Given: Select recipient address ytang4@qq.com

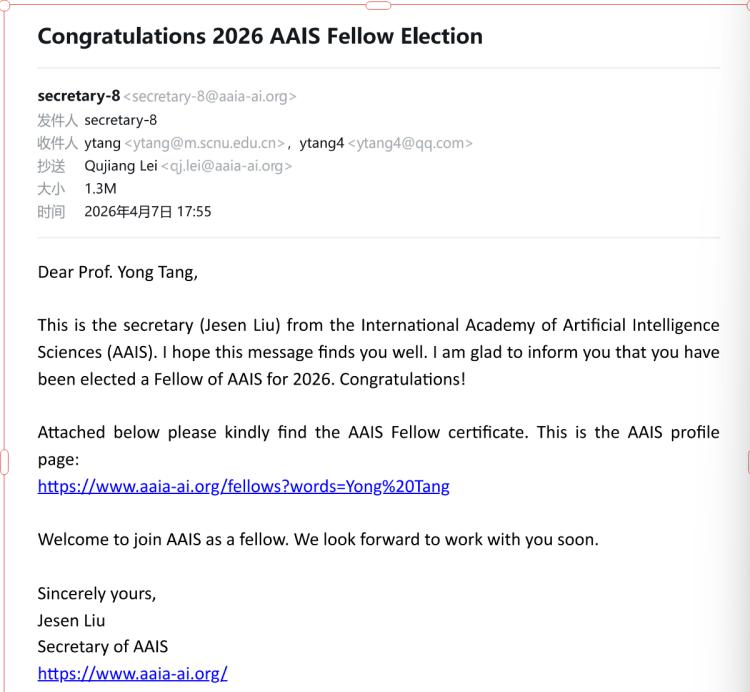Looking at the screenshot, I should click(410, 143).
